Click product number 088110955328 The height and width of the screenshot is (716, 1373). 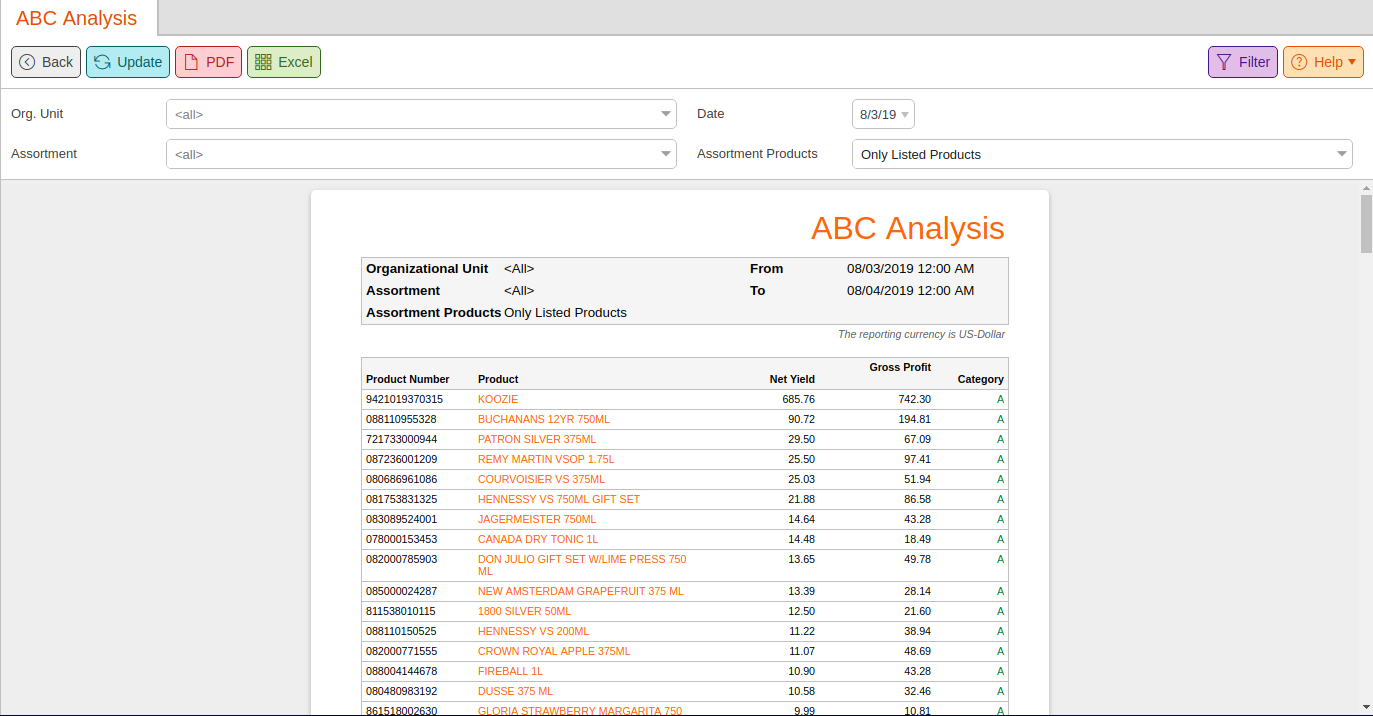pos(401,419)
